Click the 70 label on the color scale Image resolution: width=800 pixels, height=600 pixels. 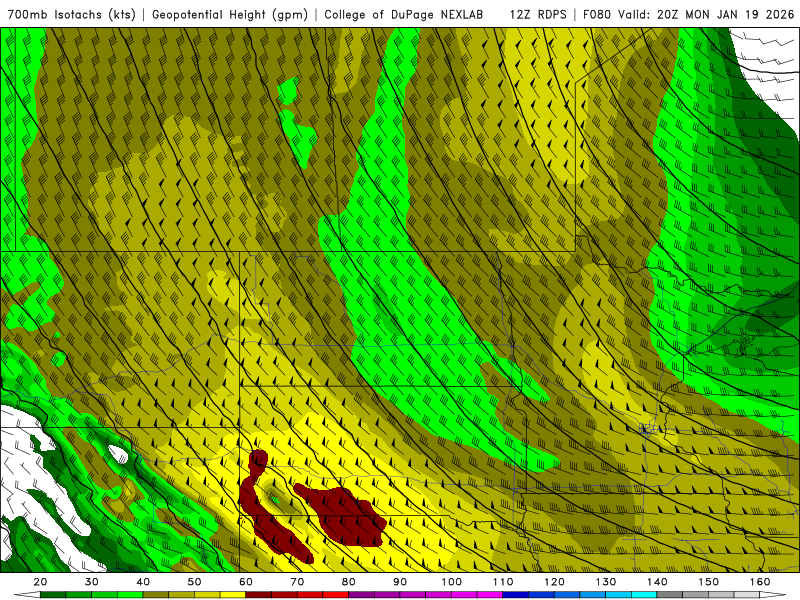[x=297, y=582]
